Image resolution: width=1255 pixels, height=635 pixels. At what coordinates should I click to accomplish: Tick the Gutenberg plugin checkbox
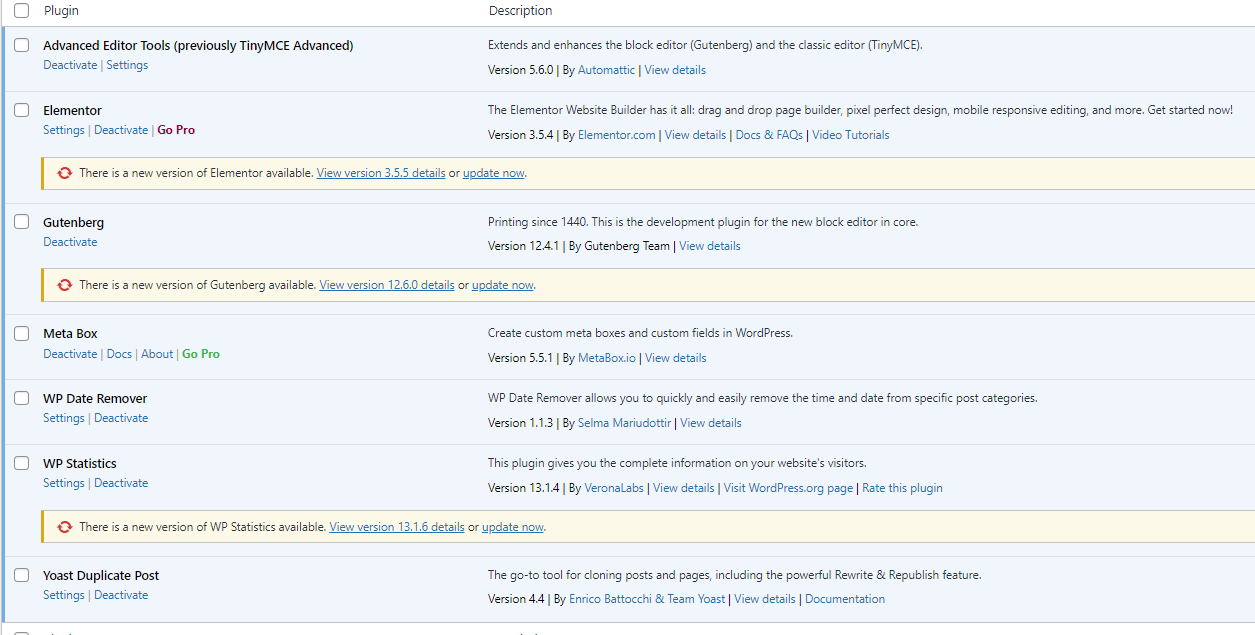pos(21,222)
